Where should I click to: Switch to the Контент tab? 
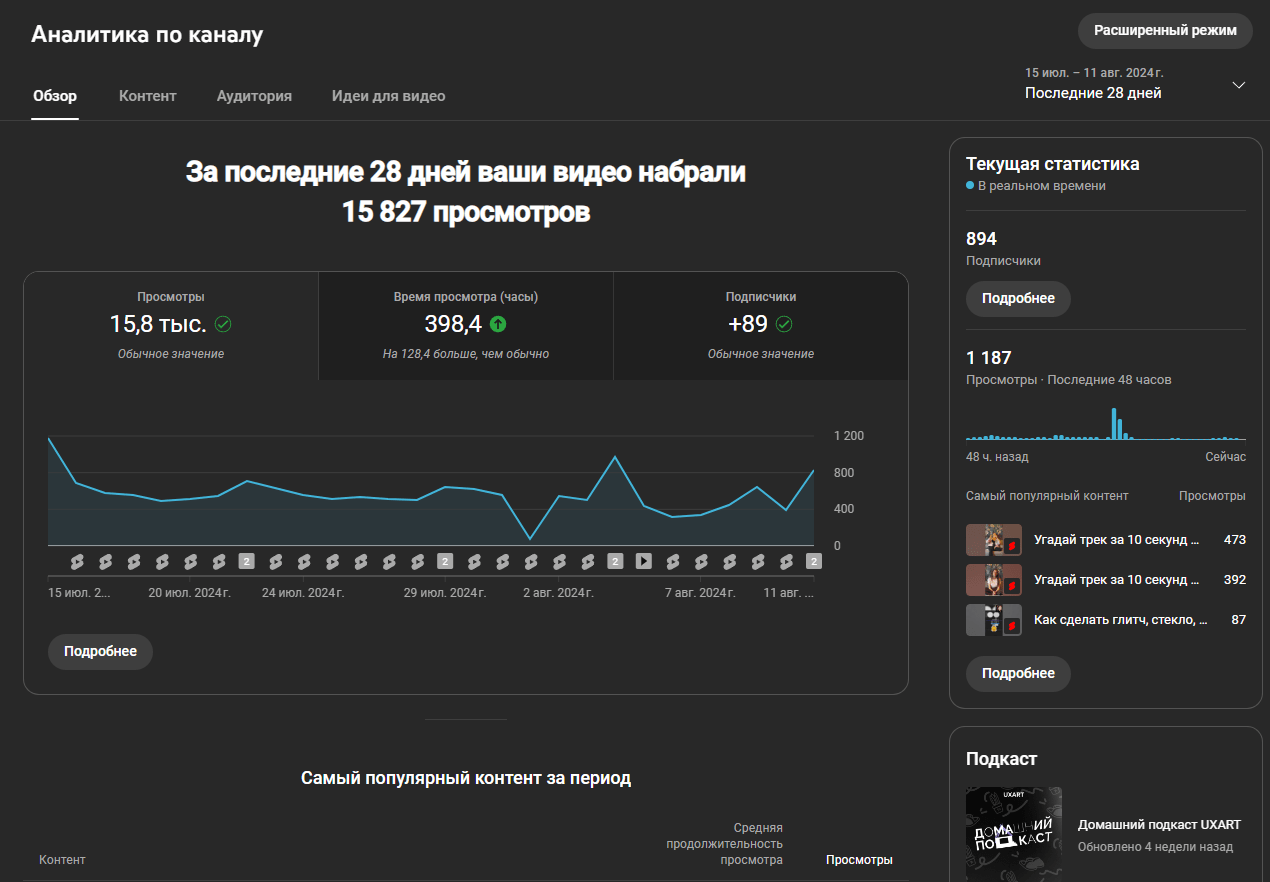pos(147,96)
